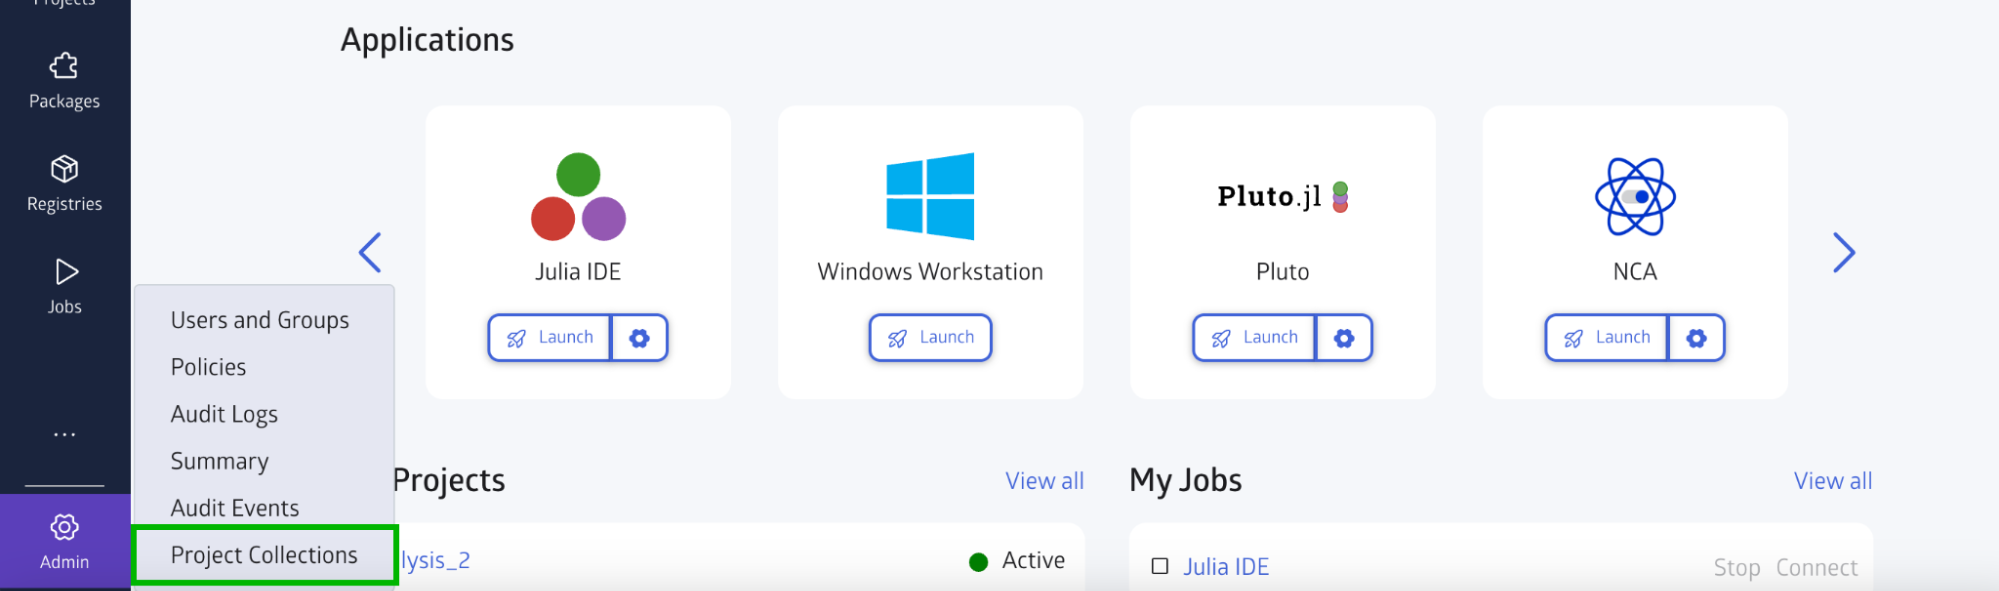Select Users and Groups menu item

click(x=260, y=320)
